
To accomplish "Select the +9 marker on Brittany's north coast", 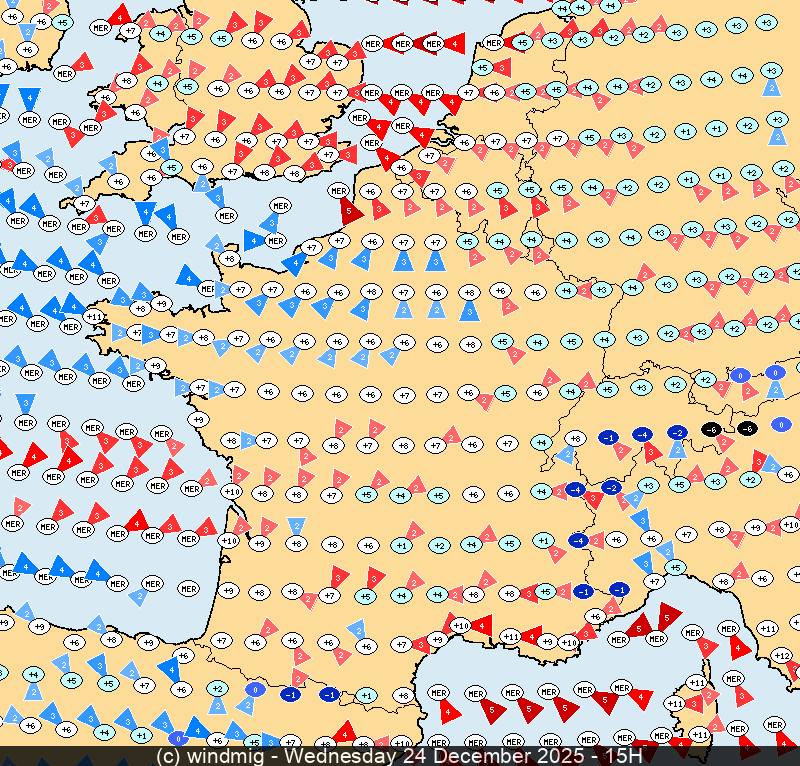I will (x=162, y=303).
